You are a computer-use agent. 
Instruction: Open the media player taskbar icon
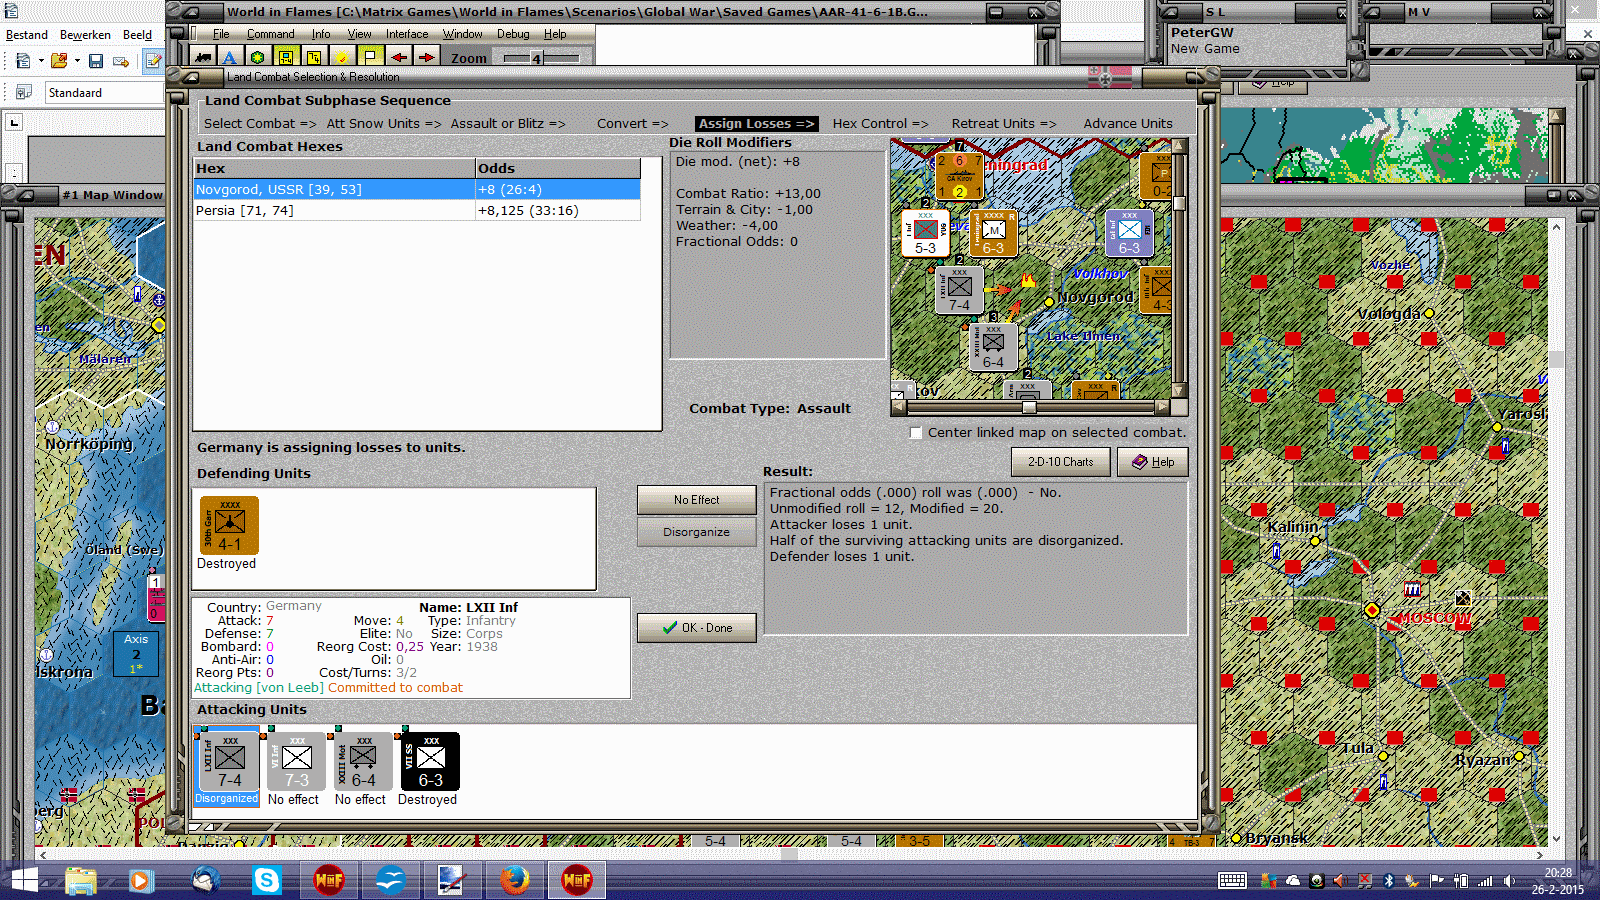pyautogui.click(x=140, y=880)
